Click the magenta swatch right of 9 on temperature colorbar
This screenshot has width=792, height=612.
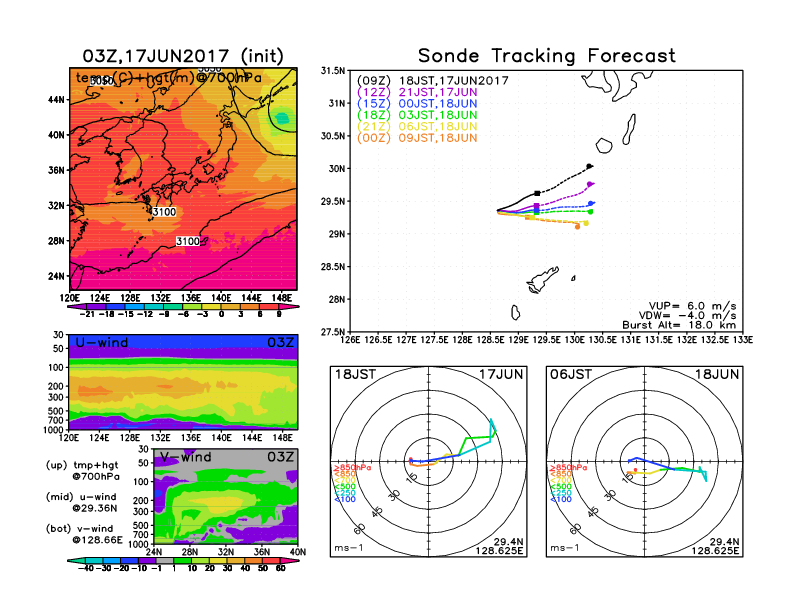[288, 307]
